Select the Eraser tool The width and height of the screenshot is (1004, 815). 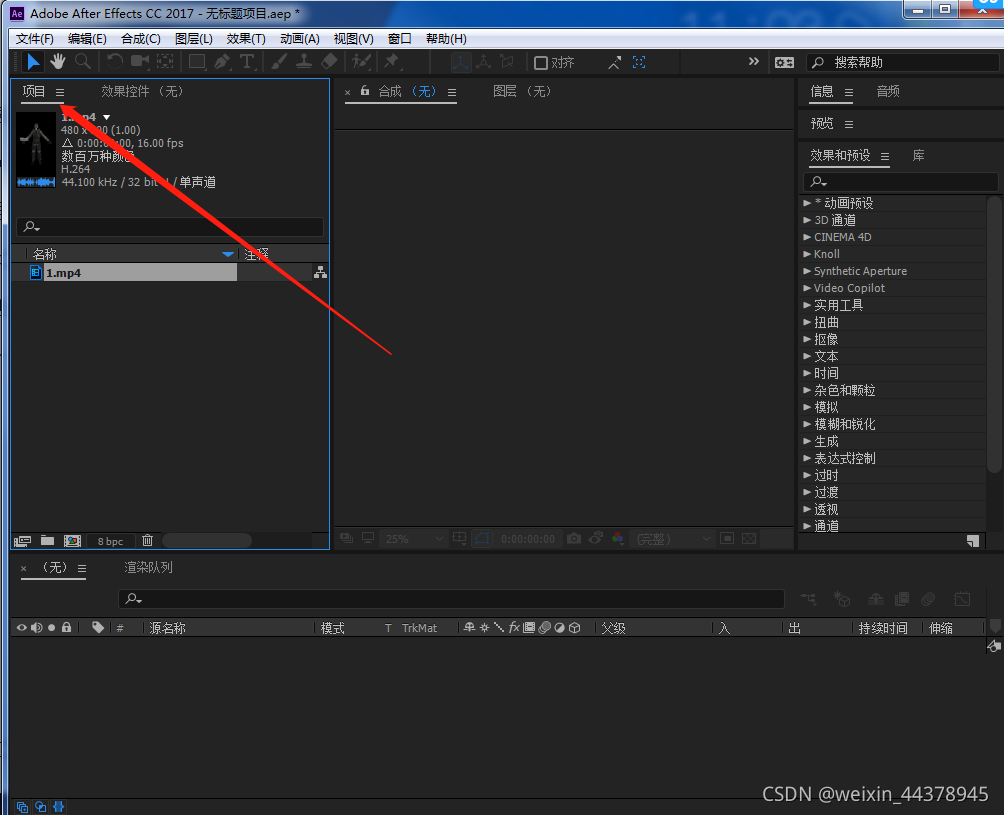click(328, 62)
